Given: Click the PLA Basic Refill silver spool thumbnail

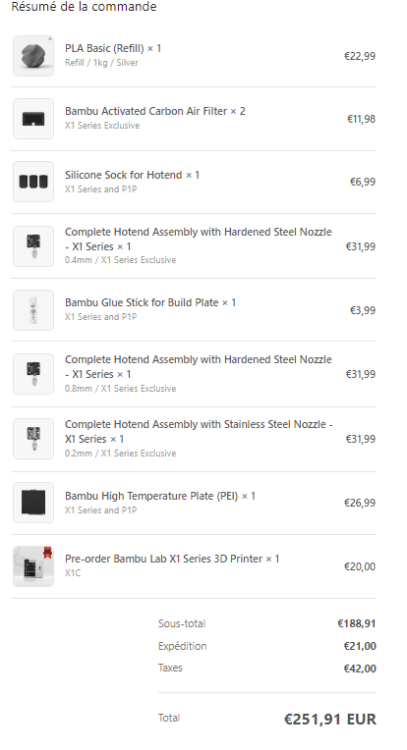Looking at the screenshot, I should pos(33,55).
